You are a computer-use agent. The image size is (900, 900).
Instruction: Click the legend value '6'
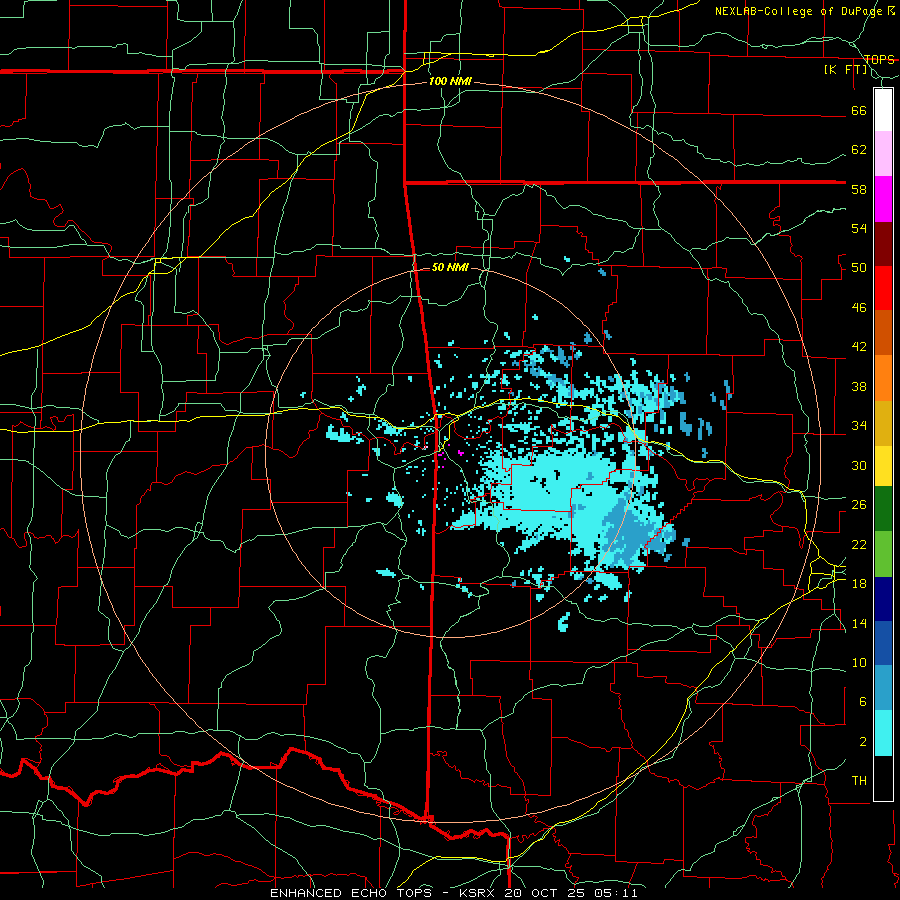coord(863,702)
